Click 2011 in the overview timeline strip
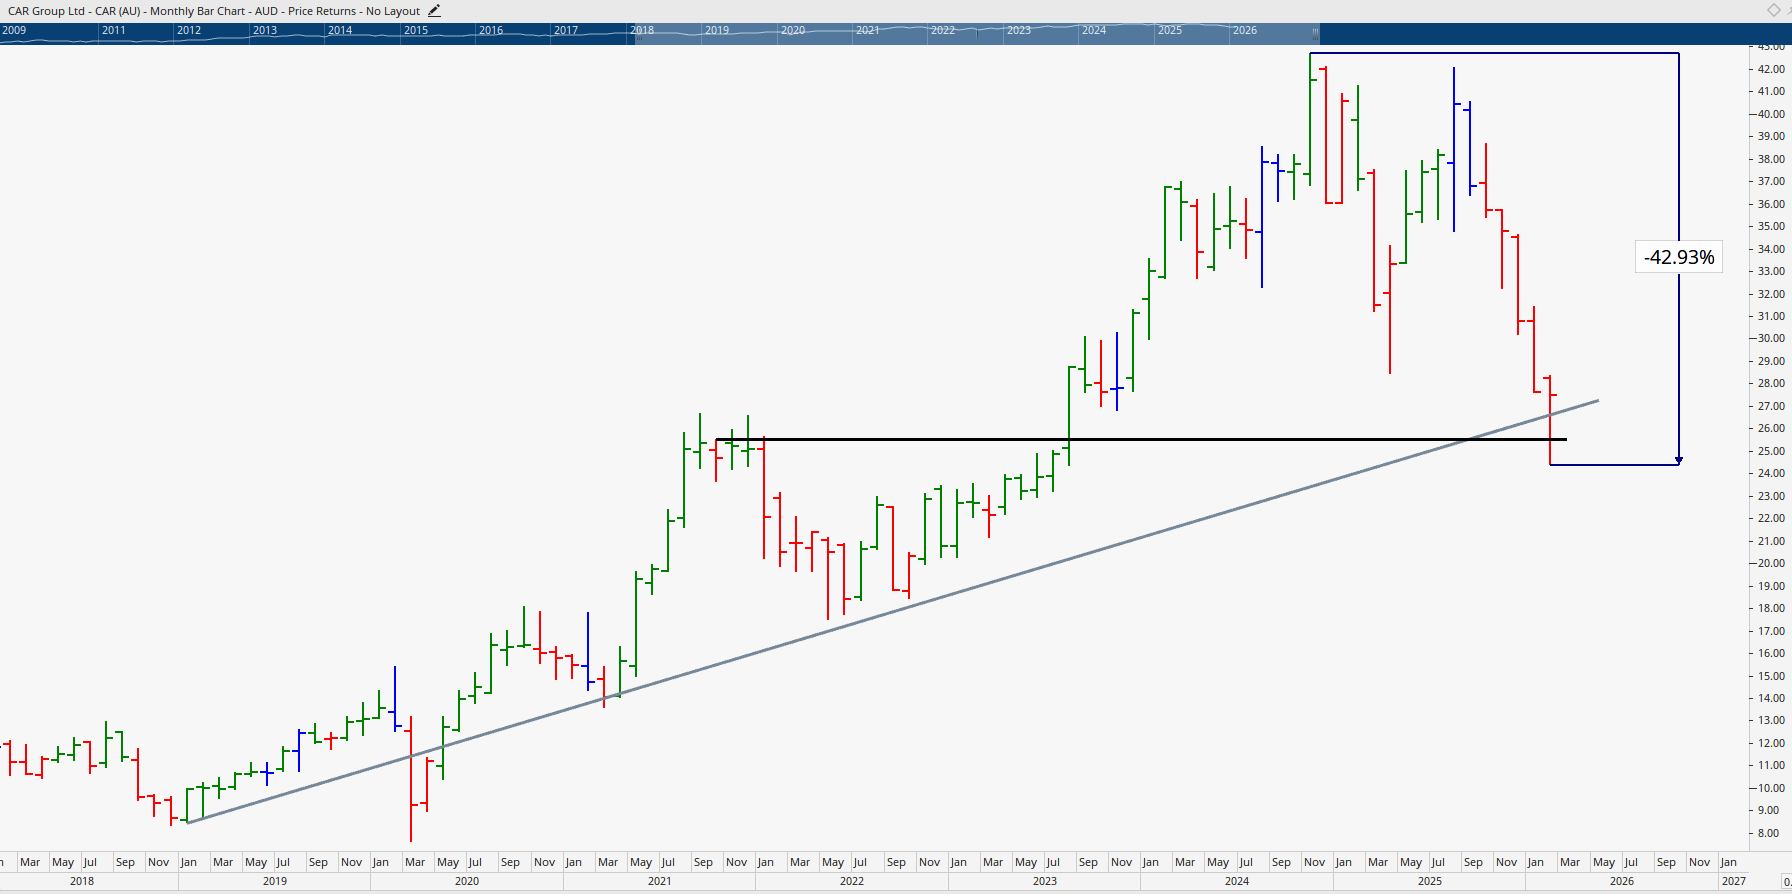The image size is (1792, 894). coord(114,31)
